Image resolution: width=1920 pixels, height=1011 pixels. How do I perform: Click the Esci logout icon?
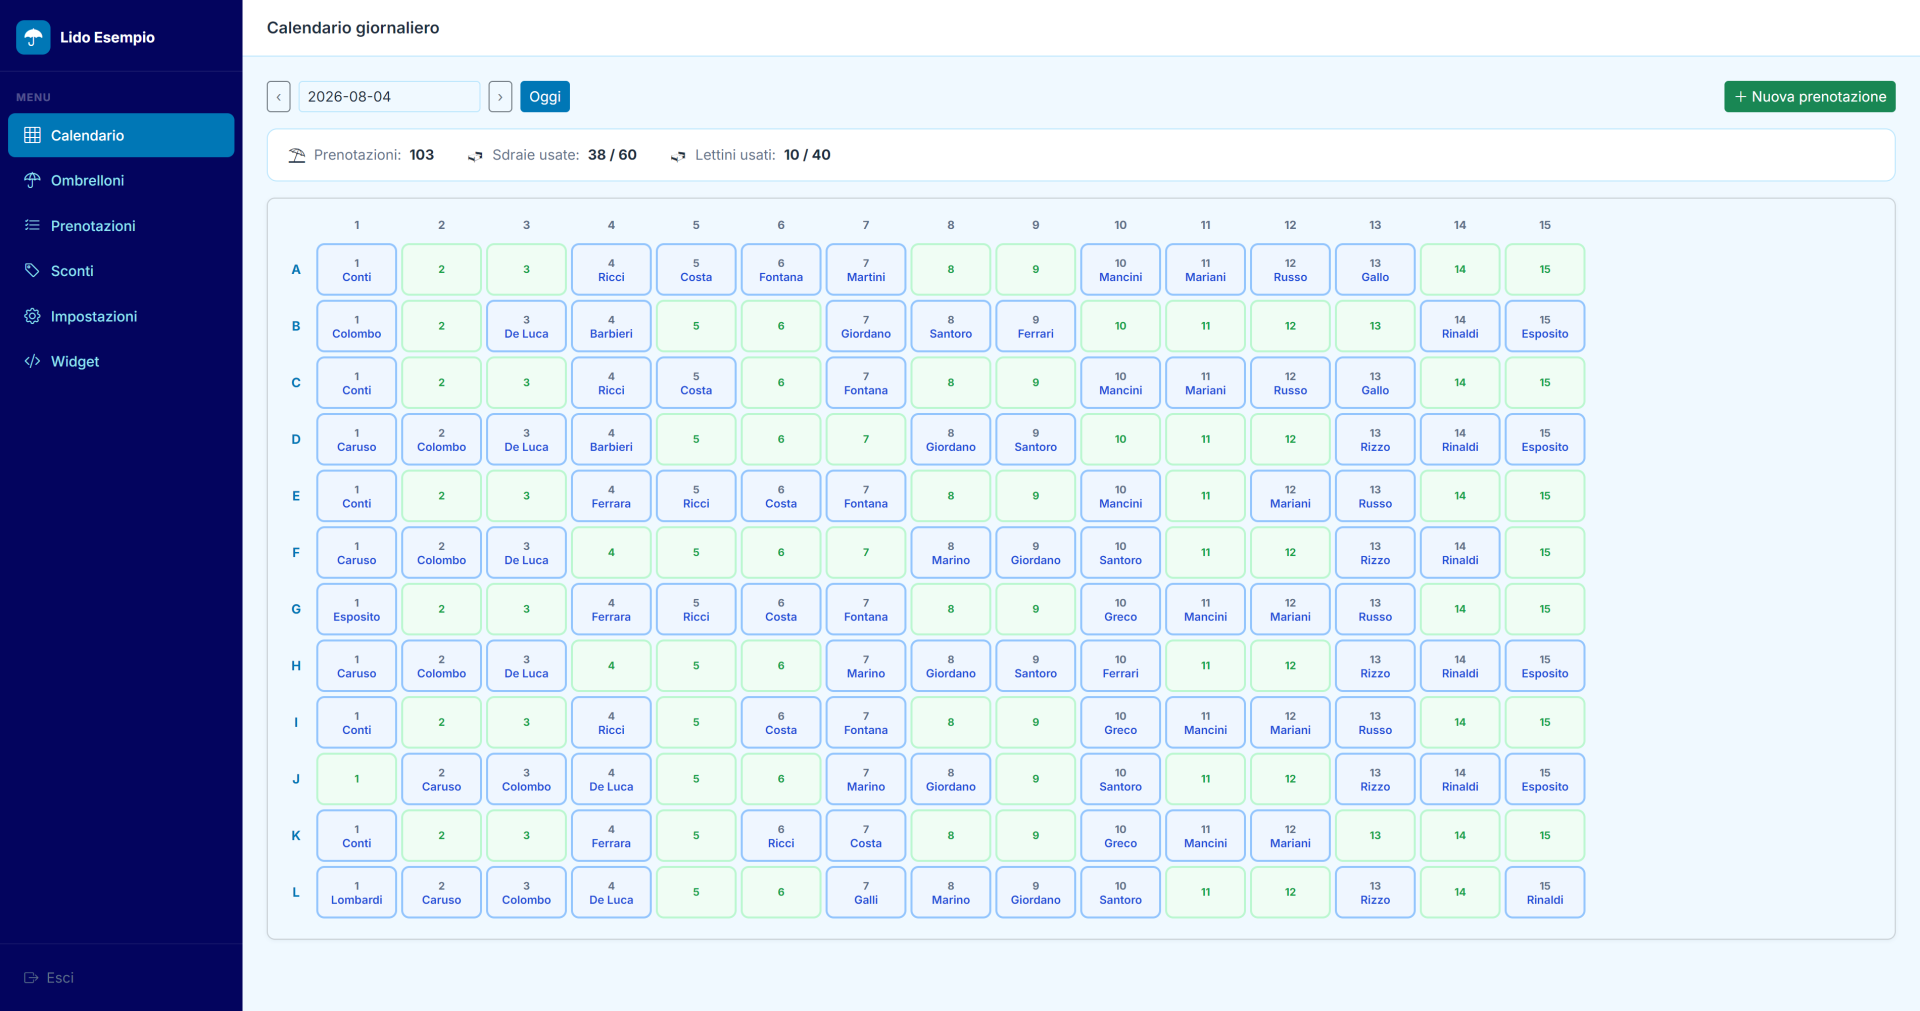[x=31, y=977]
